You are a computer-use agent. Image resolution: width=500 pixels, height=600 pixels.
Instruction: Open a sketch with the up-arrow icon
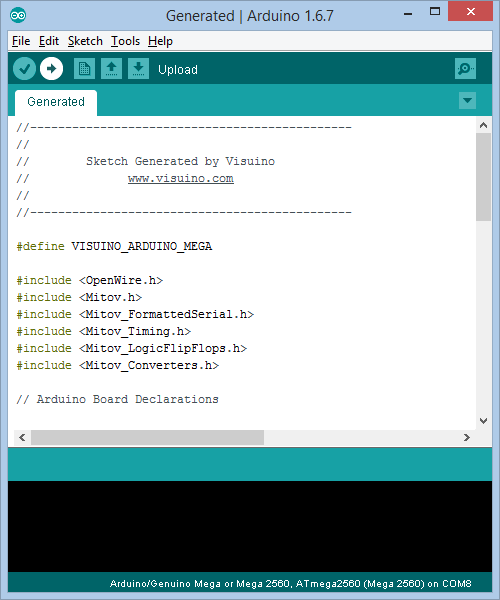point(111,69)
